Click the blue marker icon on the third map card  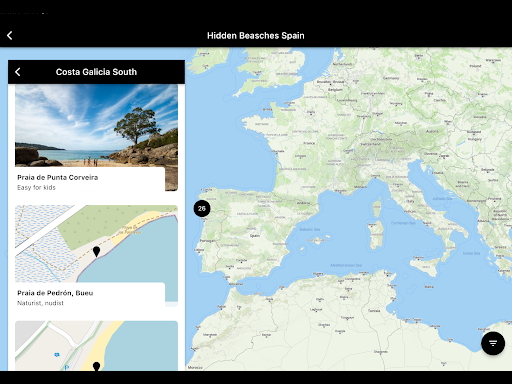(57, 355)
